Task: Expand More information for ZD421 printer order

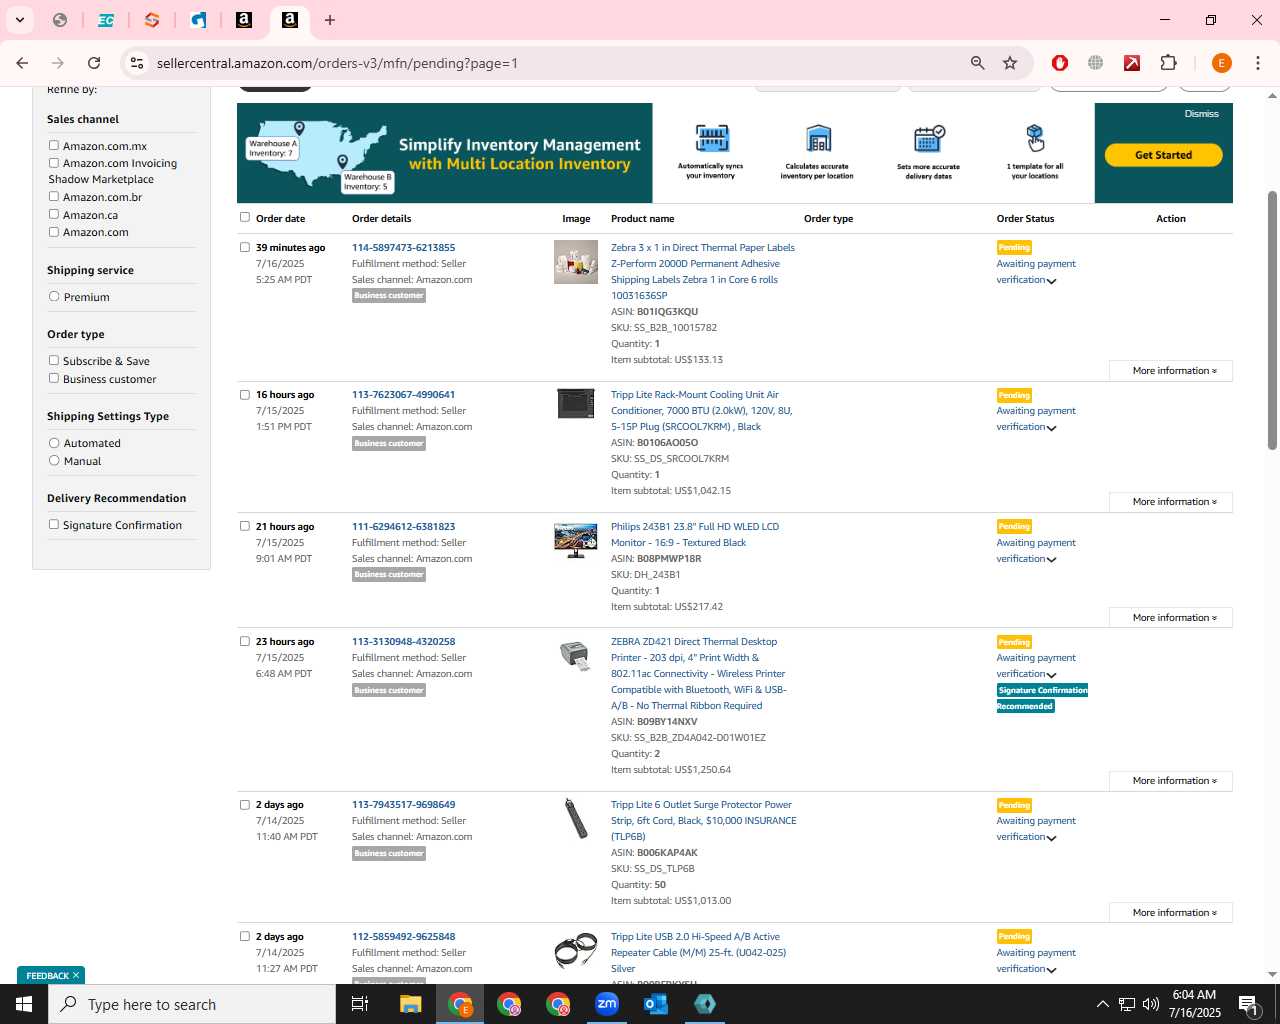Action: point(1171,781)
